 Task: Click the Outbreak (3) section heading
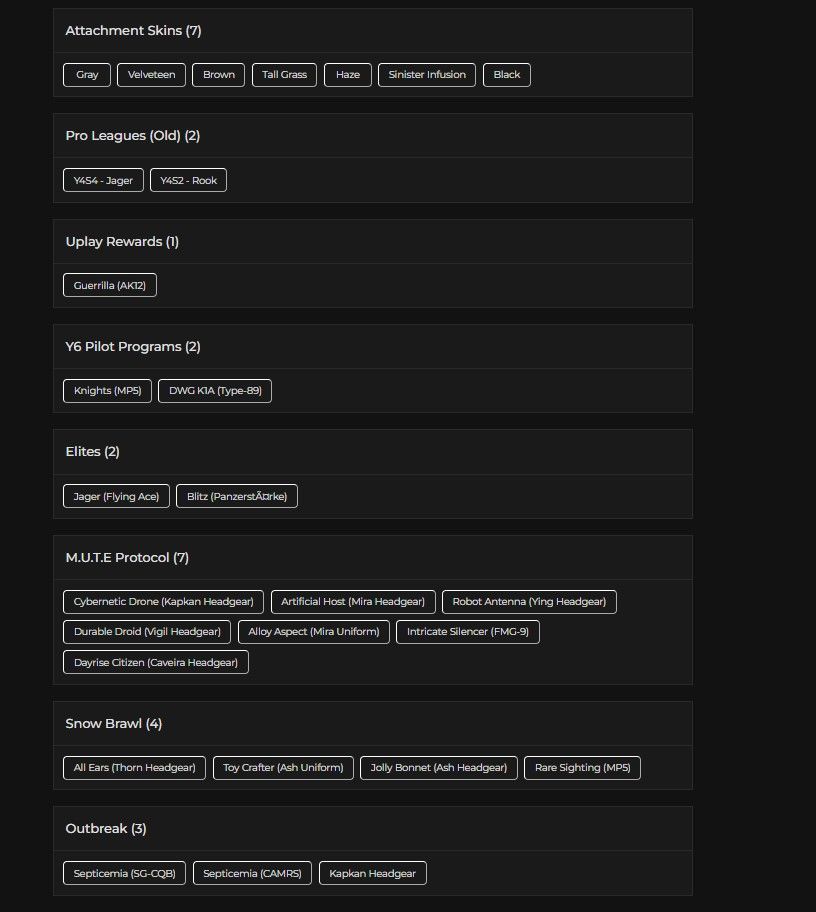tap(106, 829)
